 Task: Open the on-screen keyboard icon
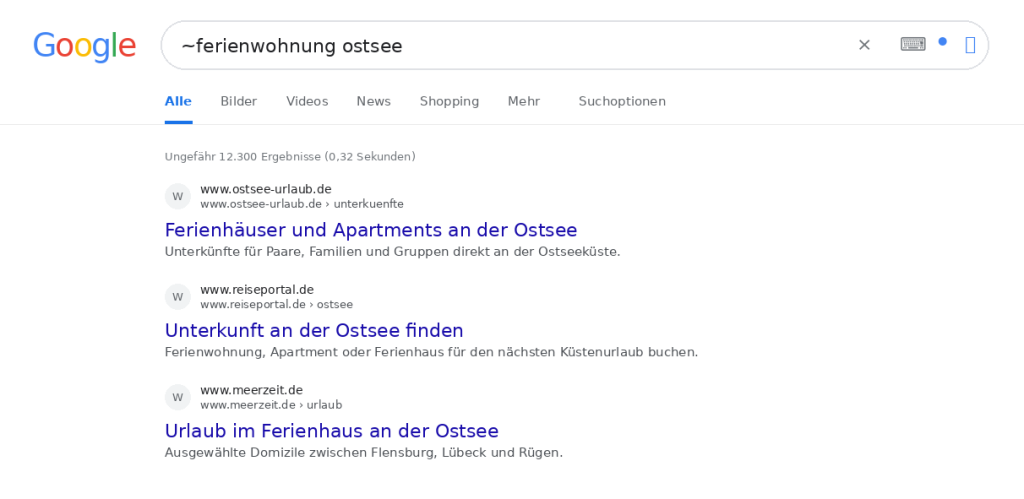(x=912, y=44)
